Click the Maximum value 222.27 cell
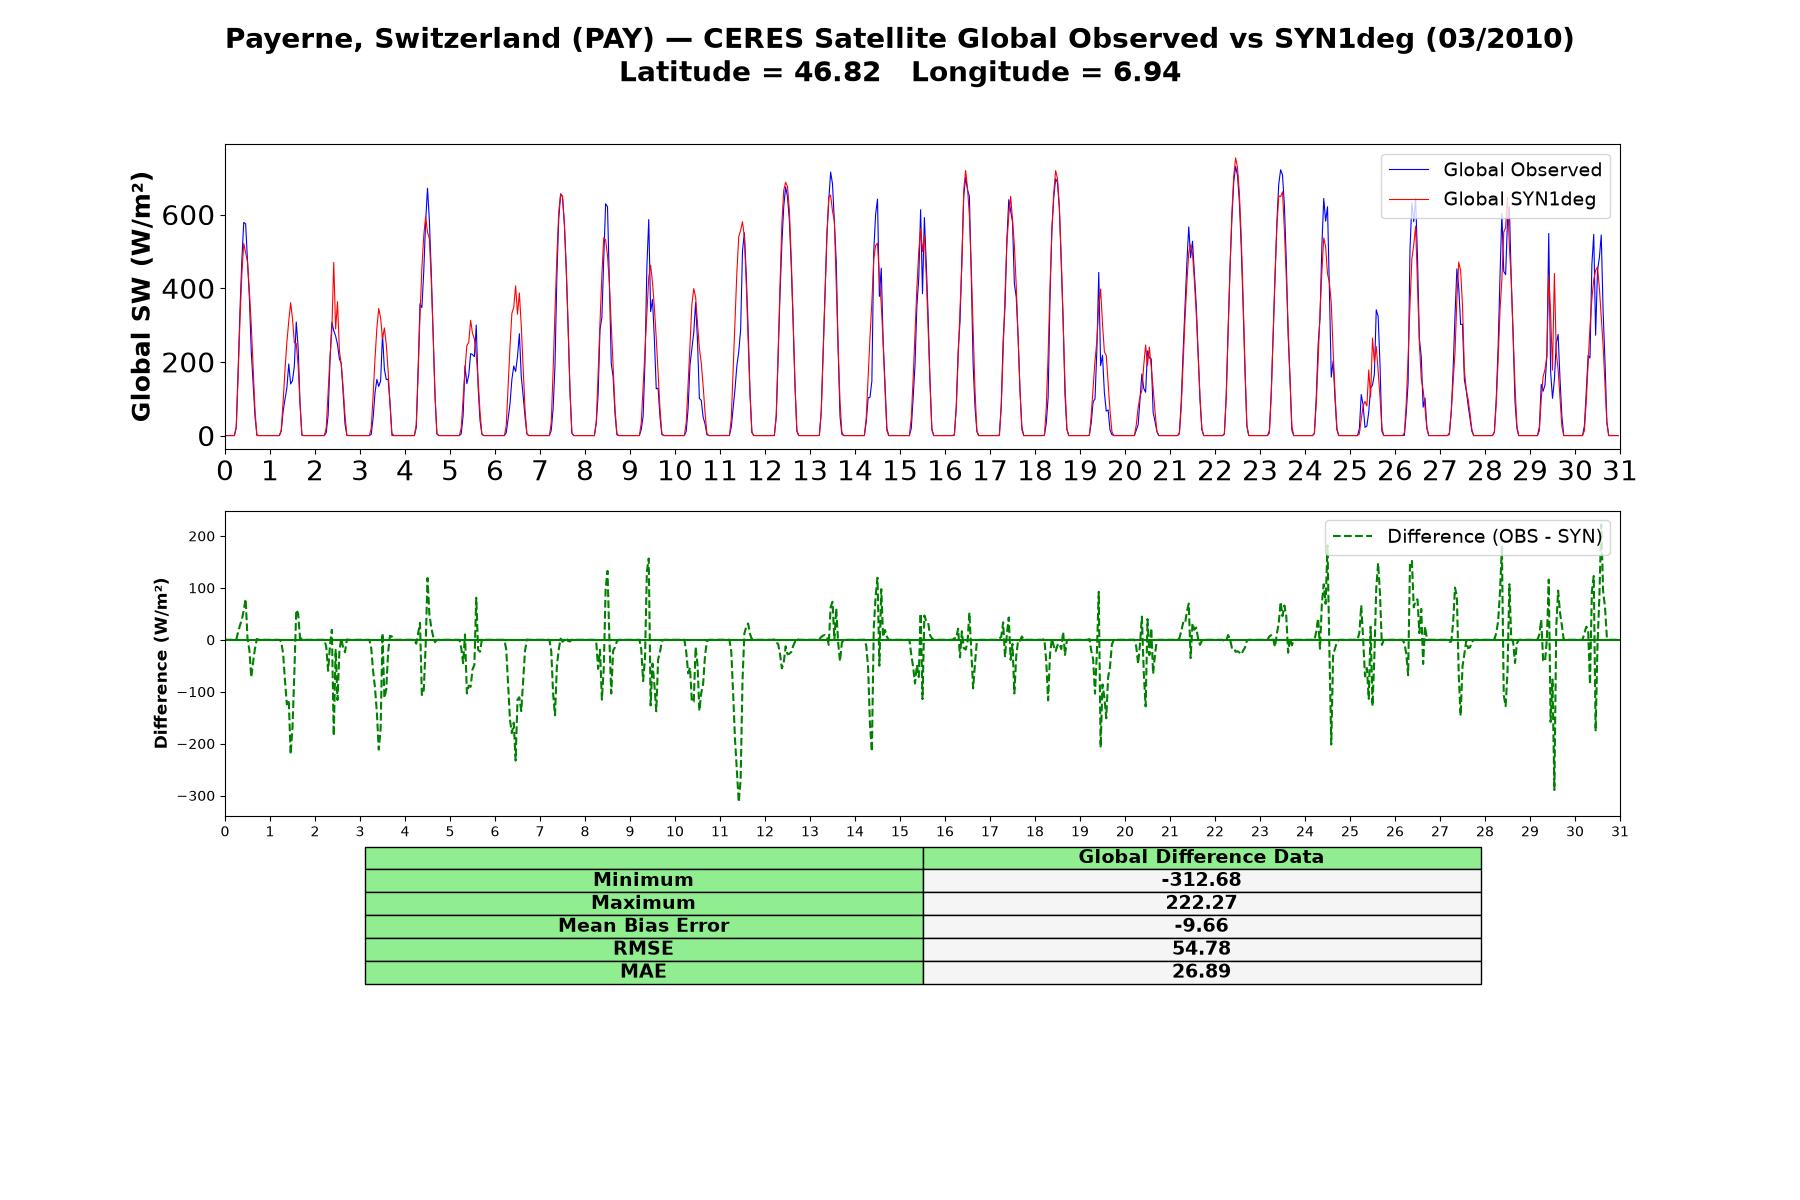1800x1200 pixels. [x=1201, y=903]
